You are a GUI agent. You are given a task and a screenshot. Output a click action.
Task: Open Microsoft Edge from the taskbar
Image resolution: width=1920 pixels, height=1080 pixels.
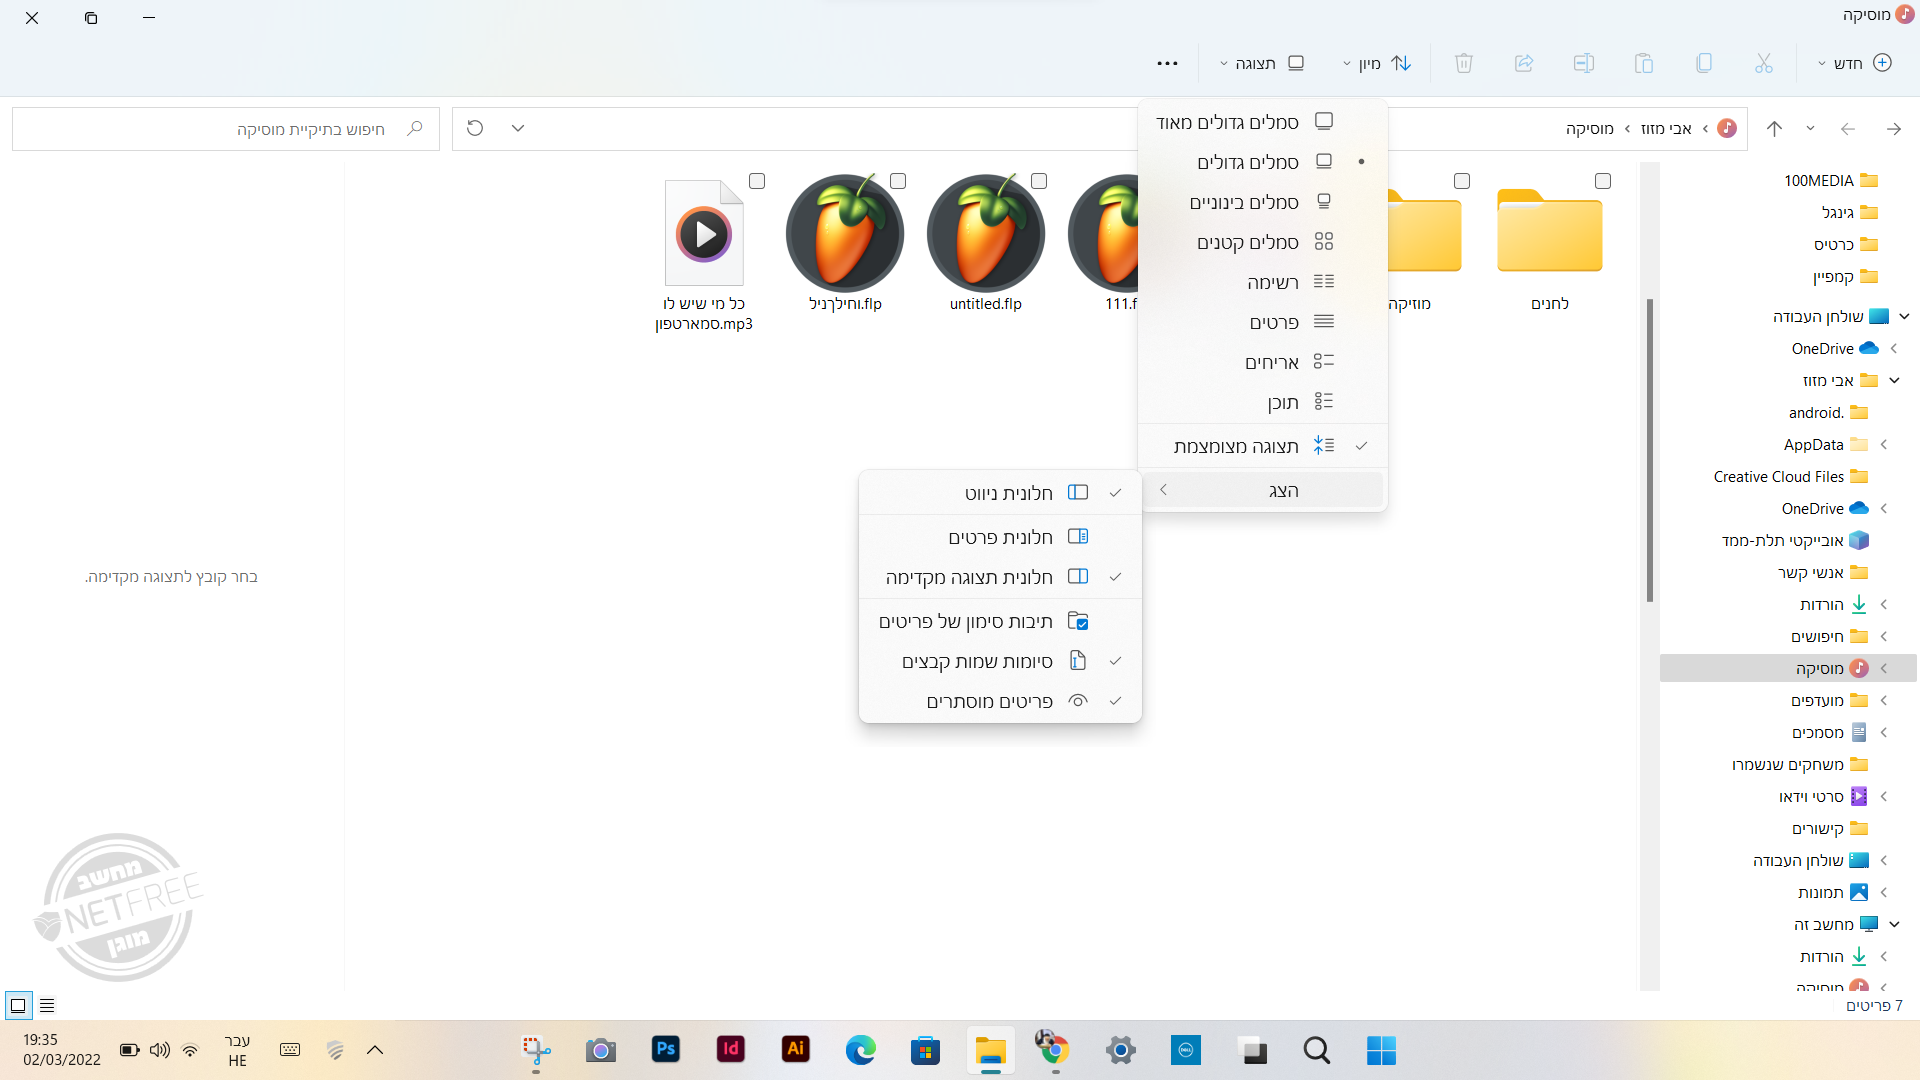pyautogui.click(x=860, y=1049)
